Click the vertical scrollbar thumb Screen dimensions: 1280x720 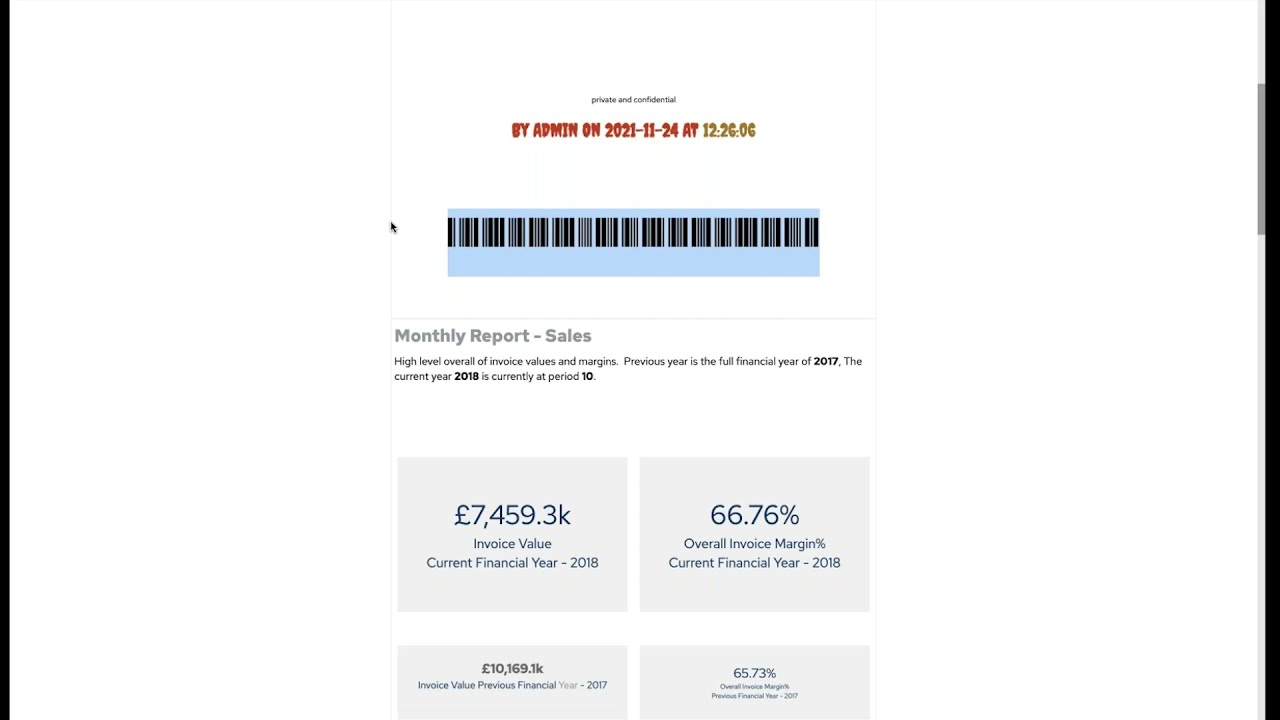point(1262,160)
